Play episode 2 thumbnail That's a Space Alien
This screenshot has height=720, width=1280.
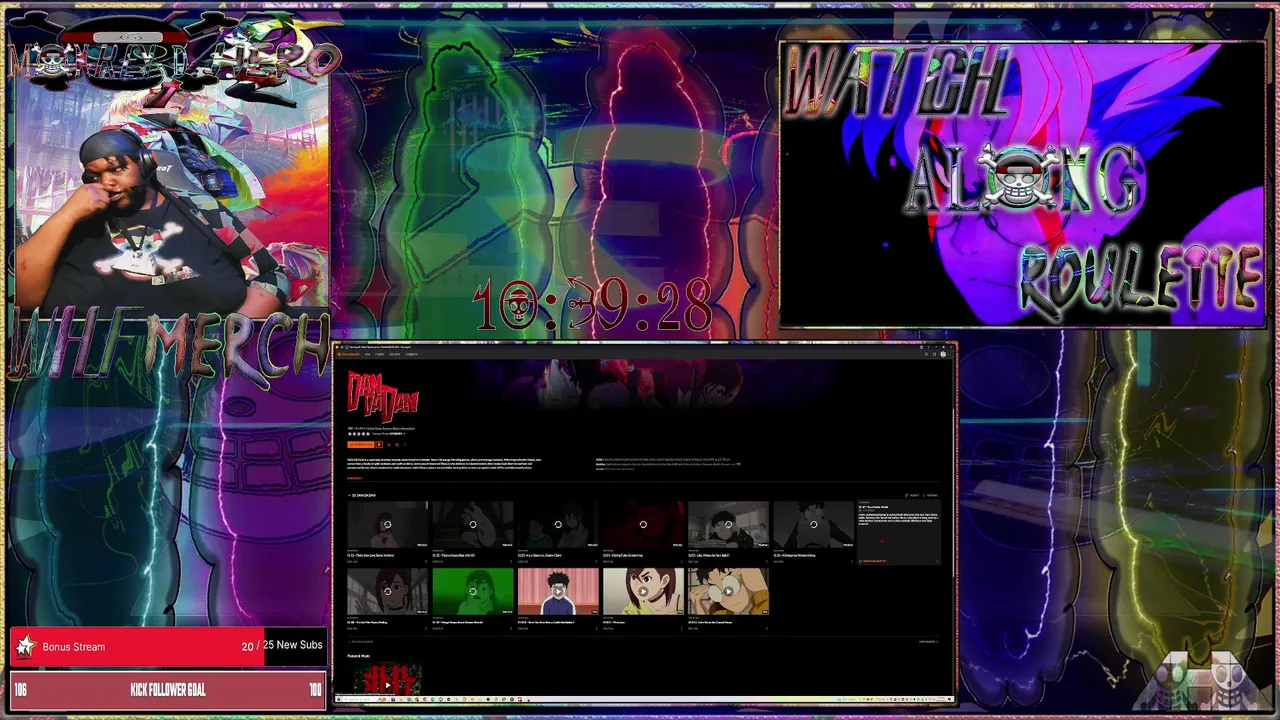coord(473,525)
